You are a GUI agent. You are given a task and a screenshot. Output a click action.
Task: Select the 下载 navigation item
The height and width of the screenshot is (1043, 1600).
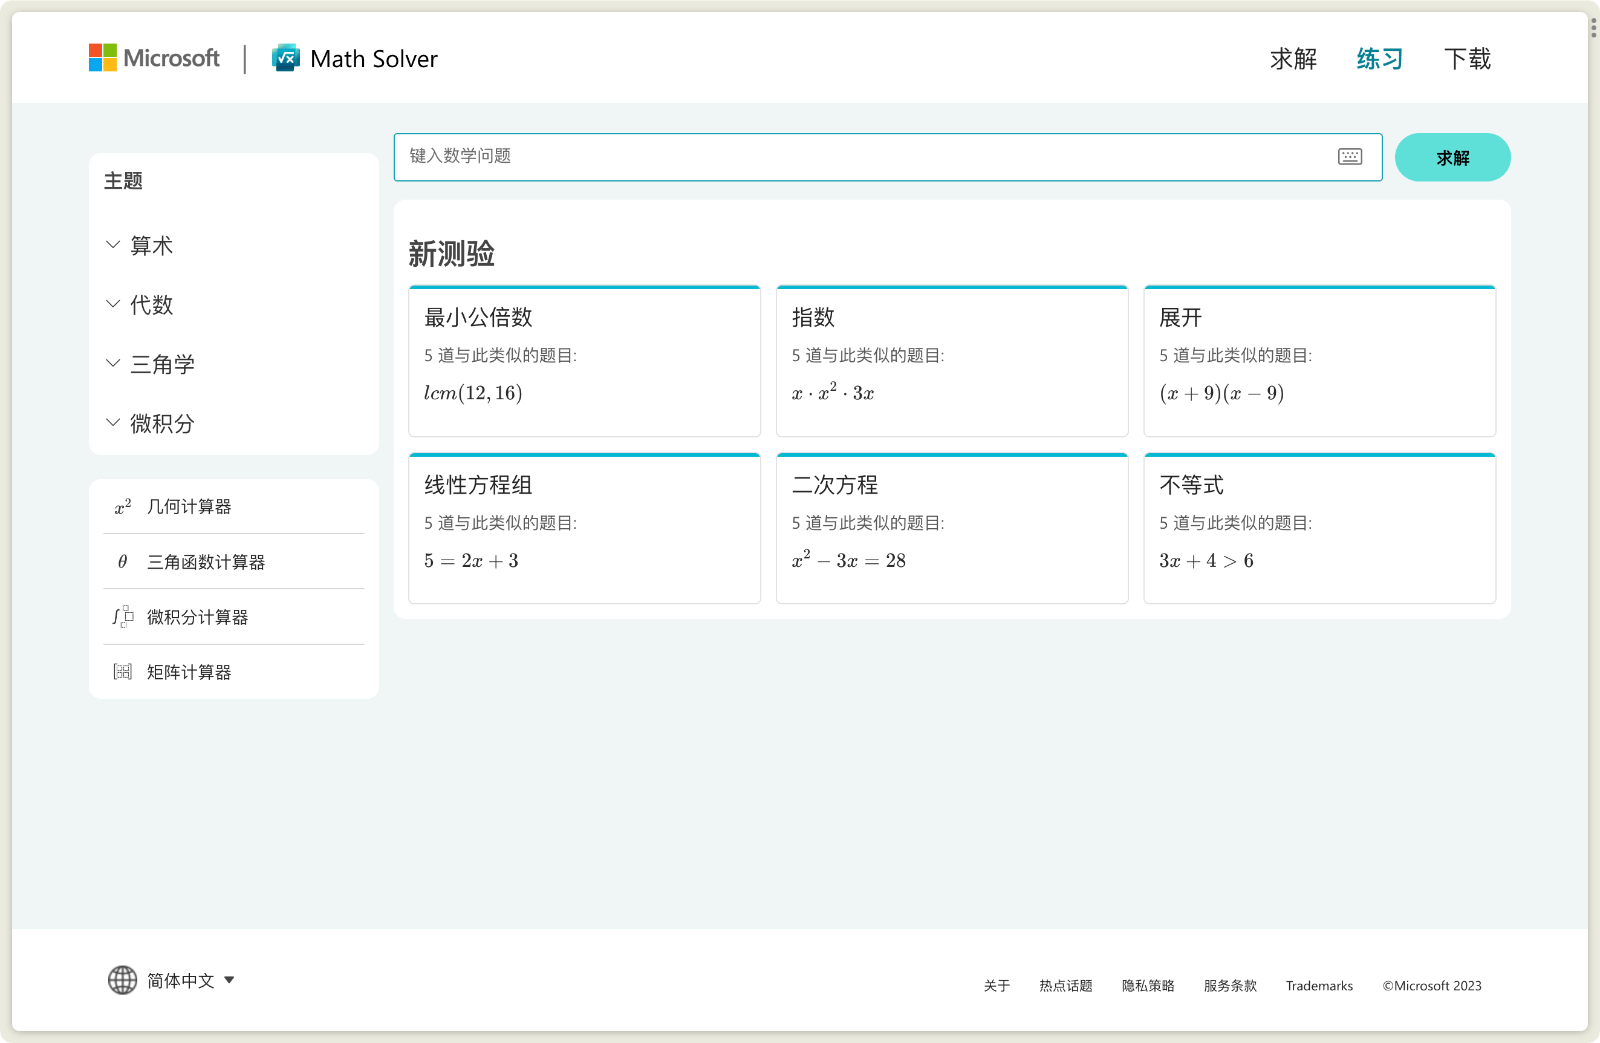pos(1466,59)
